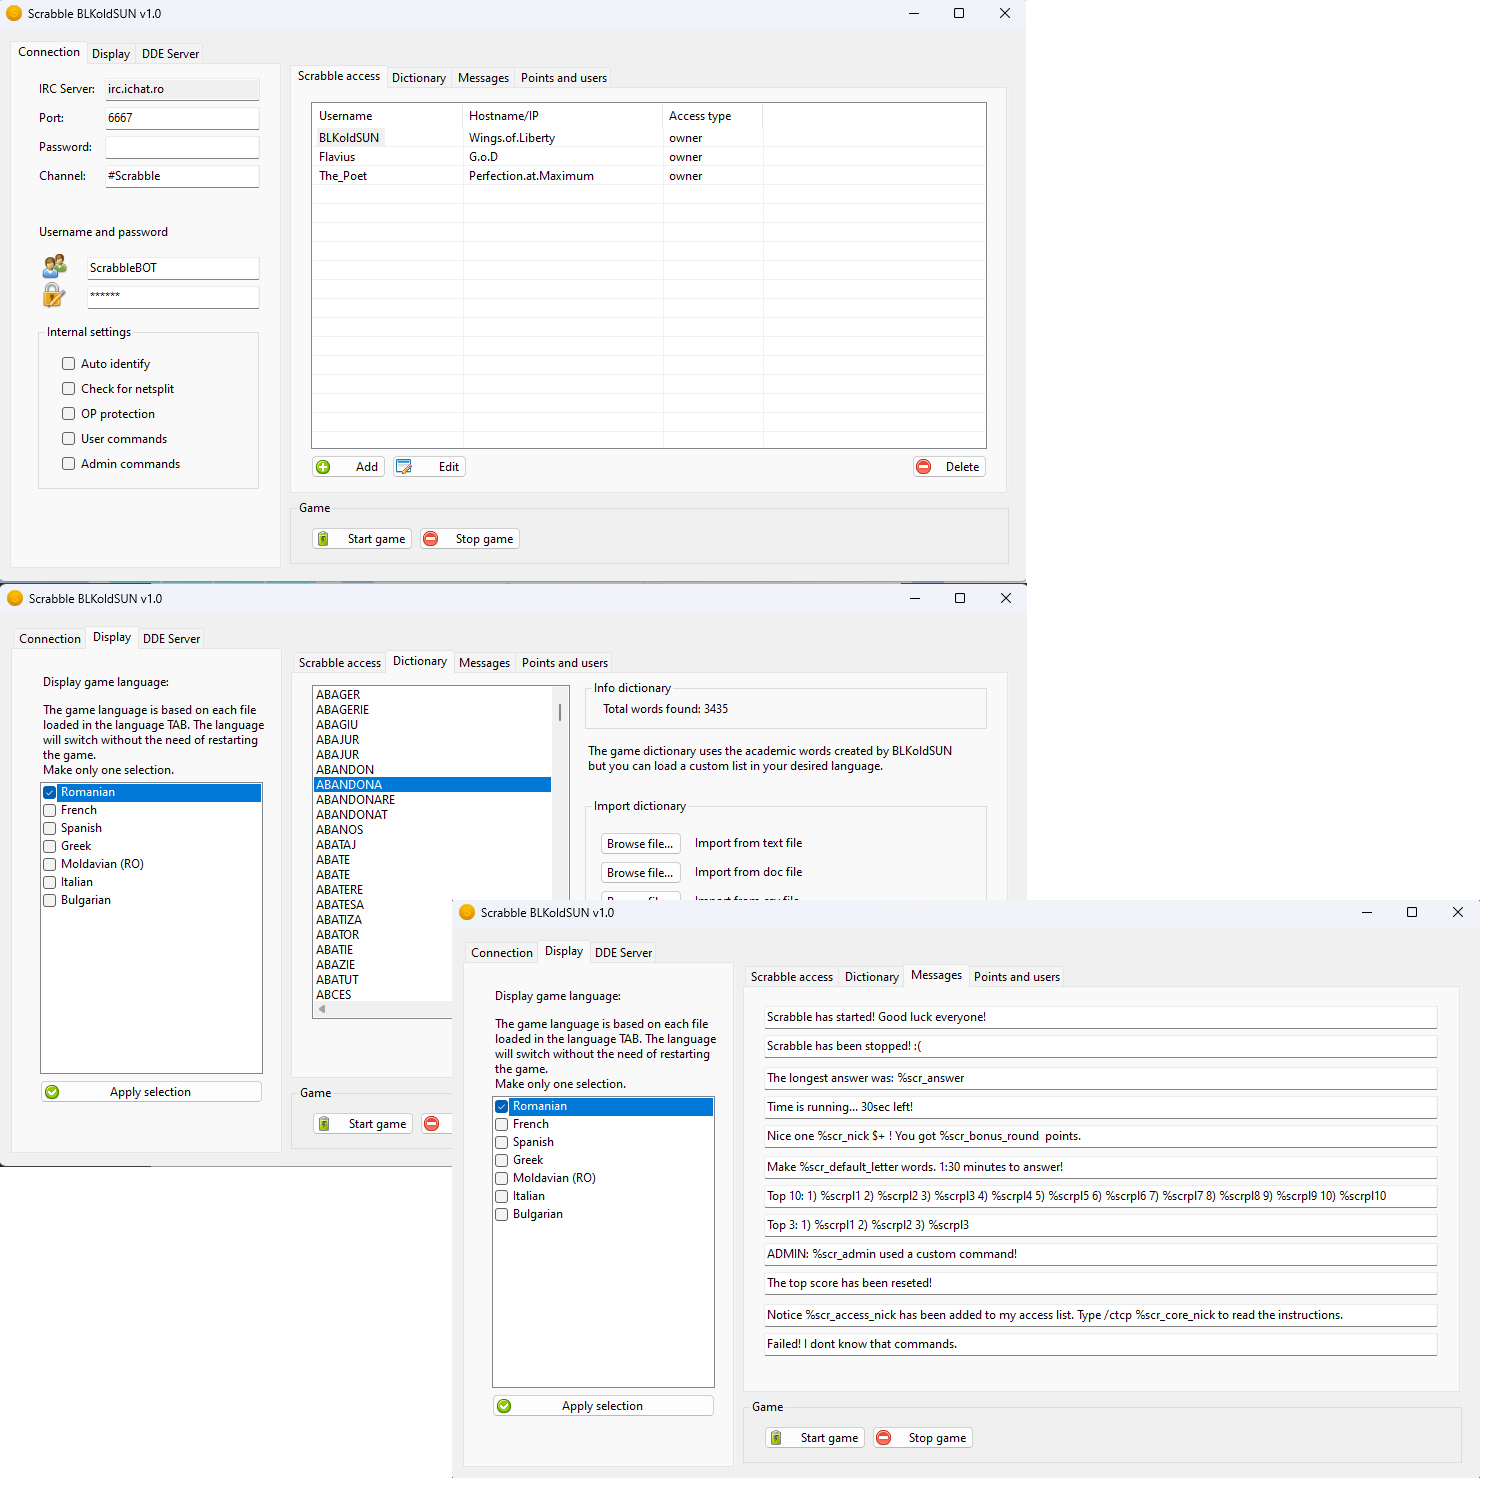Check French language in Dictionary window

[49, 810]
